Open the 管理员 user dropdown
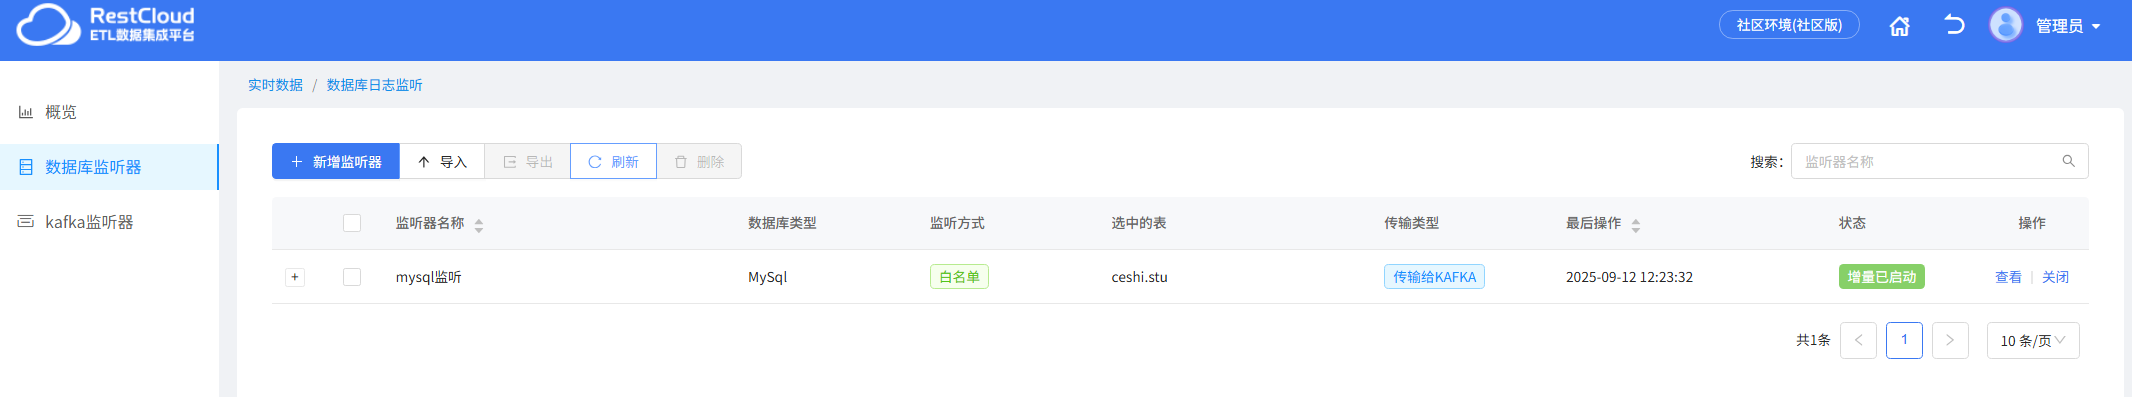The width and height of the screenshot is (2132, 397). (2067, 26)
